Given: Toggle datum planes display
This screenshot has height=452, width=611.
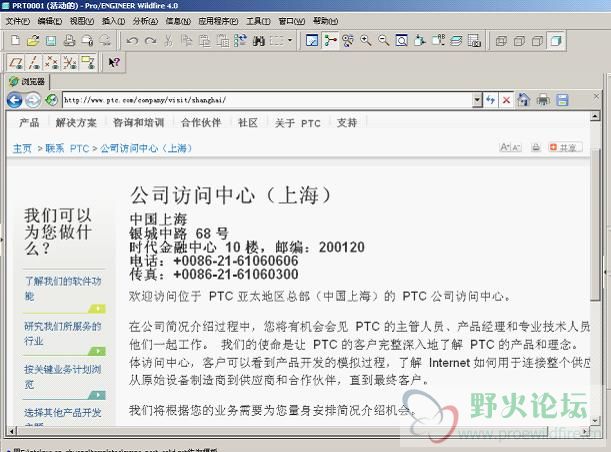Looking at the screenshot, I should pyautogui.click(x=16, y=62).
